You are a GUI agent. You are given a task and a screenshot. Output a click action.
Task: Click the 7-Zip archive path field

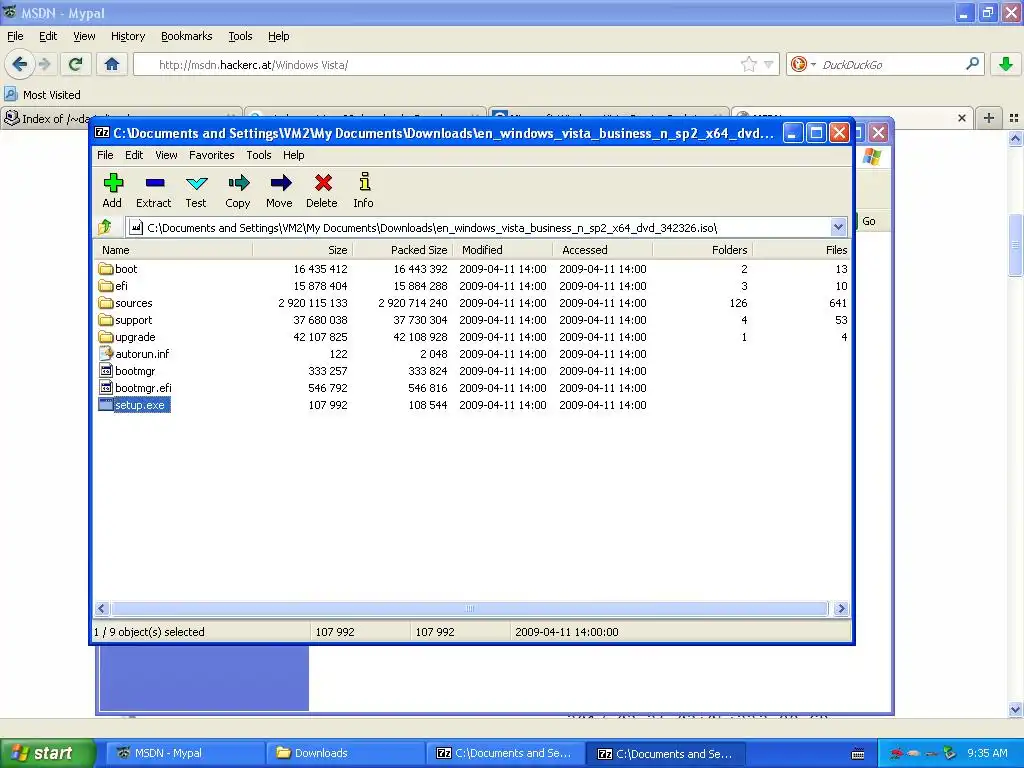[487, 227]
